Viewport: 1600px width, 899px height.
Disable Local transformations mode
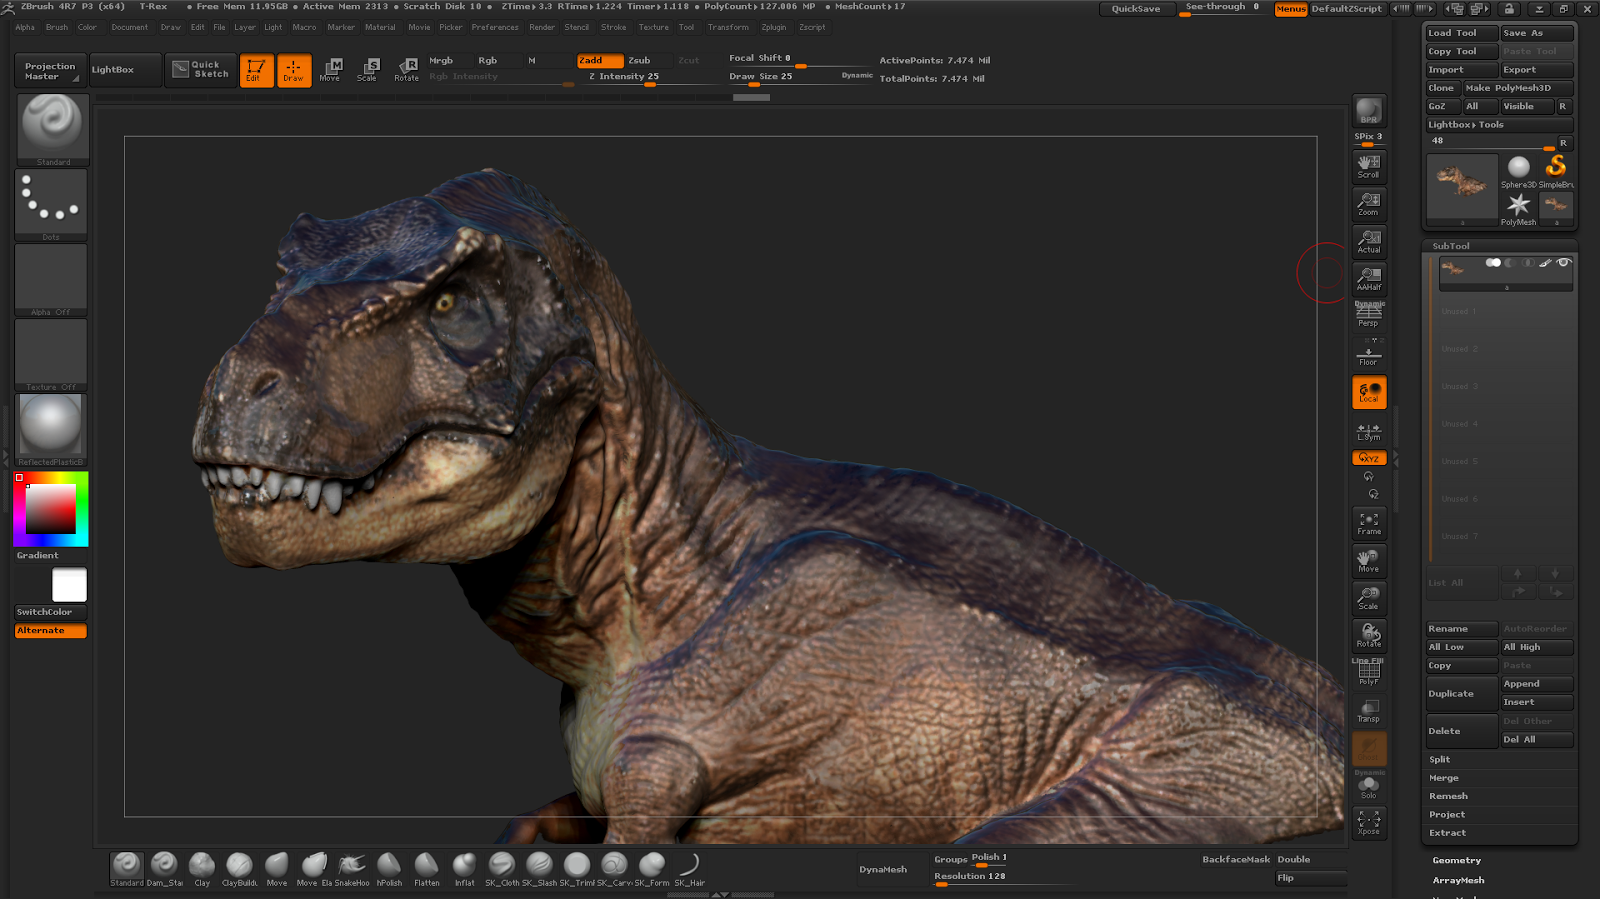click(1368, 392)
